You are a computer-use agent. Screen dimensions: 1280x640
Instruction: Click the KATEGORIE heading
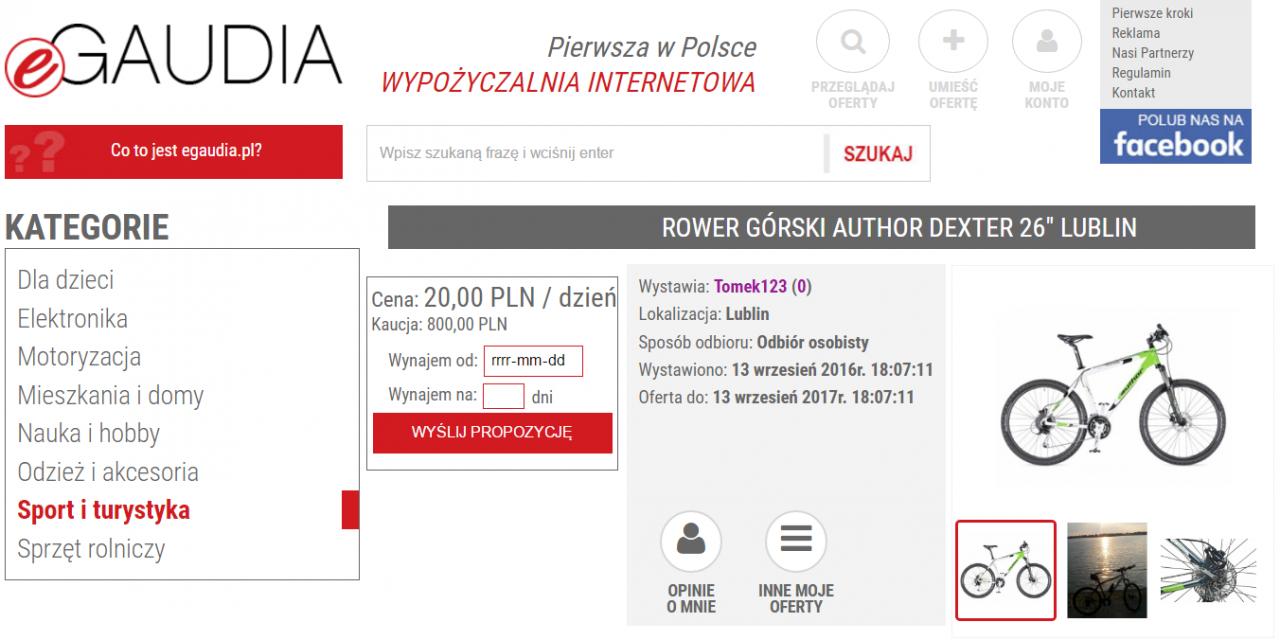(87, 227)
